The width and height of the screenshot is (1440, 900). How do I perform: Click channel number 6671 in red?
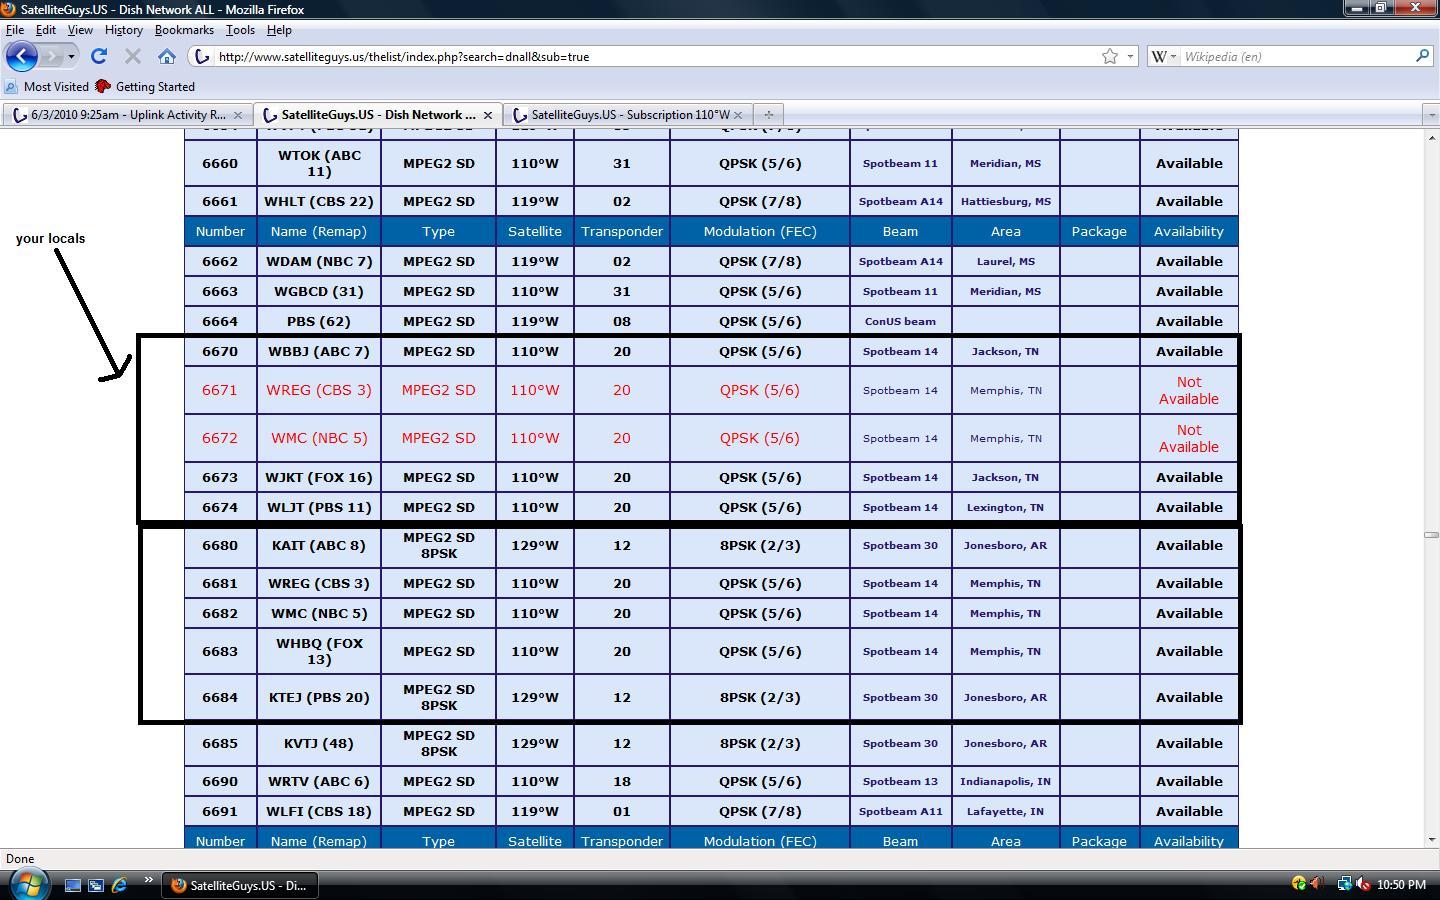point(220,390)
